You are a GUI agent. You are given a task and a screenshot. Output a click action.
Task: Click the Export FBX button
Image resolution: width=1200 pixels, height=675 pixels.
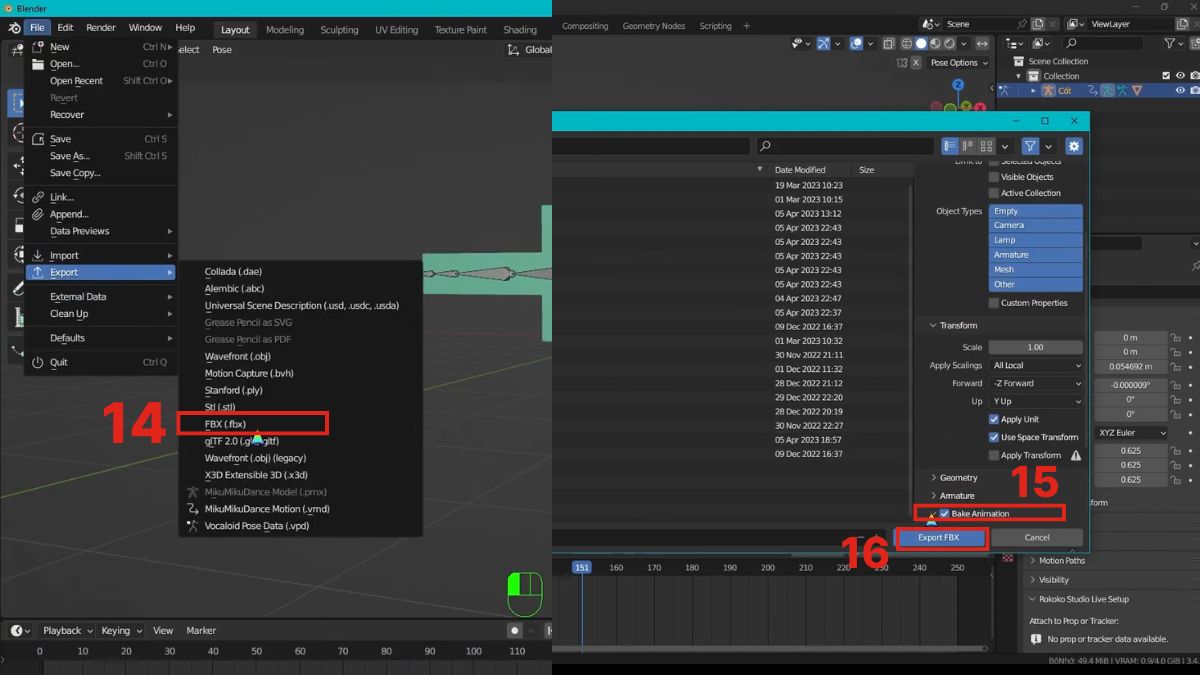pyautogui.click(x=939, y=538)
